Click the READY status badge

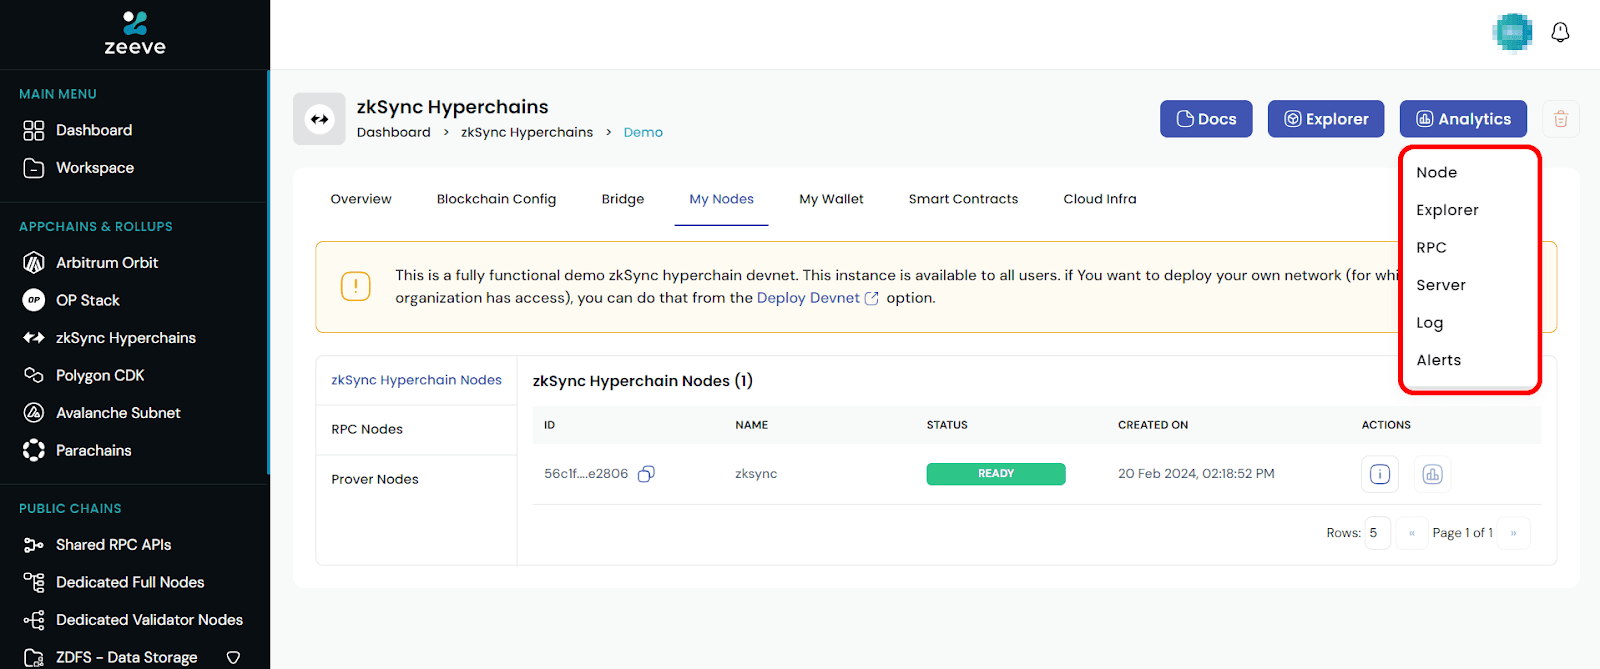click(996, 474)
